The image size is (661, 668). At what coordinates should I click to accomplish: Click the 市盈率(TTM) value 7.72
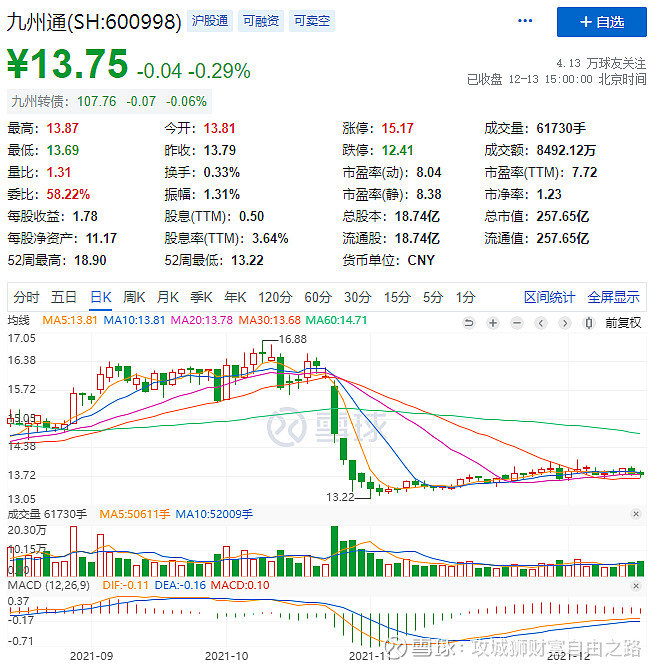[x=584, y=172]
